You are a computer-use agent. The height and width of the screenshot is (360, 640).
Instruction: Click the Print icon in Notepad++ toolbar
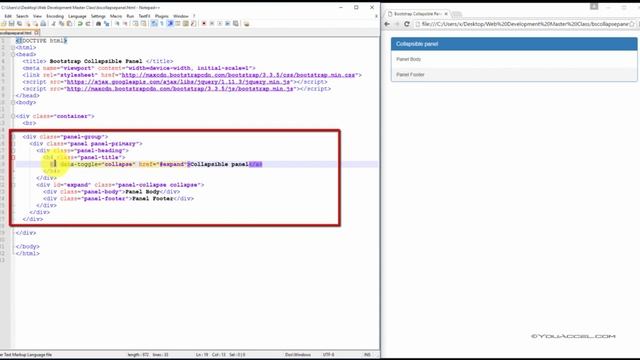click(x=43, y=24)
